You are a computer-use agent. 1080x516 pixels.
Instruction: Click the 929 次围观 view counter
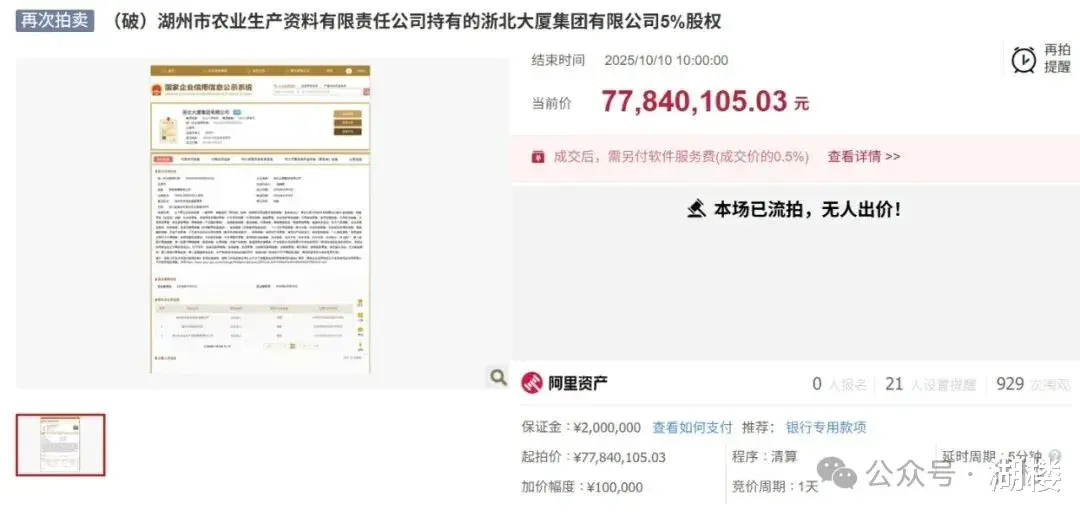click(1033, 384)
